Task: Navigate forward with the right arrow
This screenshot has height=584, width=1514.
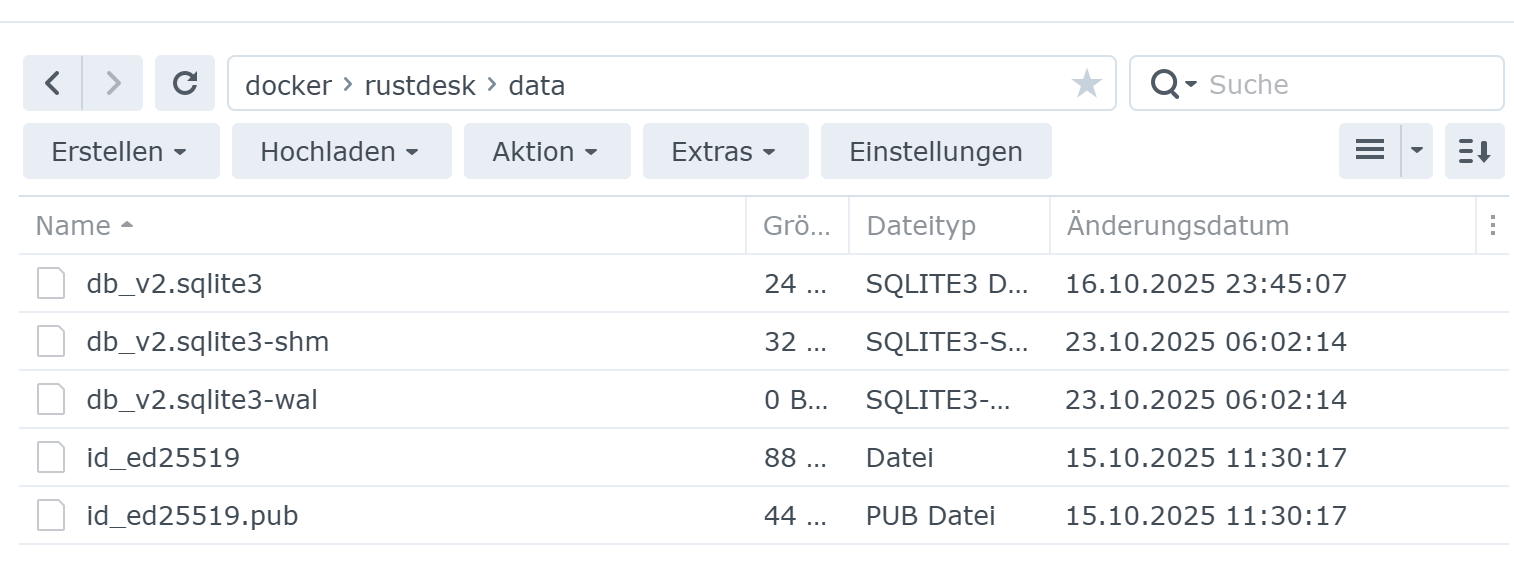Action: [113, 83]
